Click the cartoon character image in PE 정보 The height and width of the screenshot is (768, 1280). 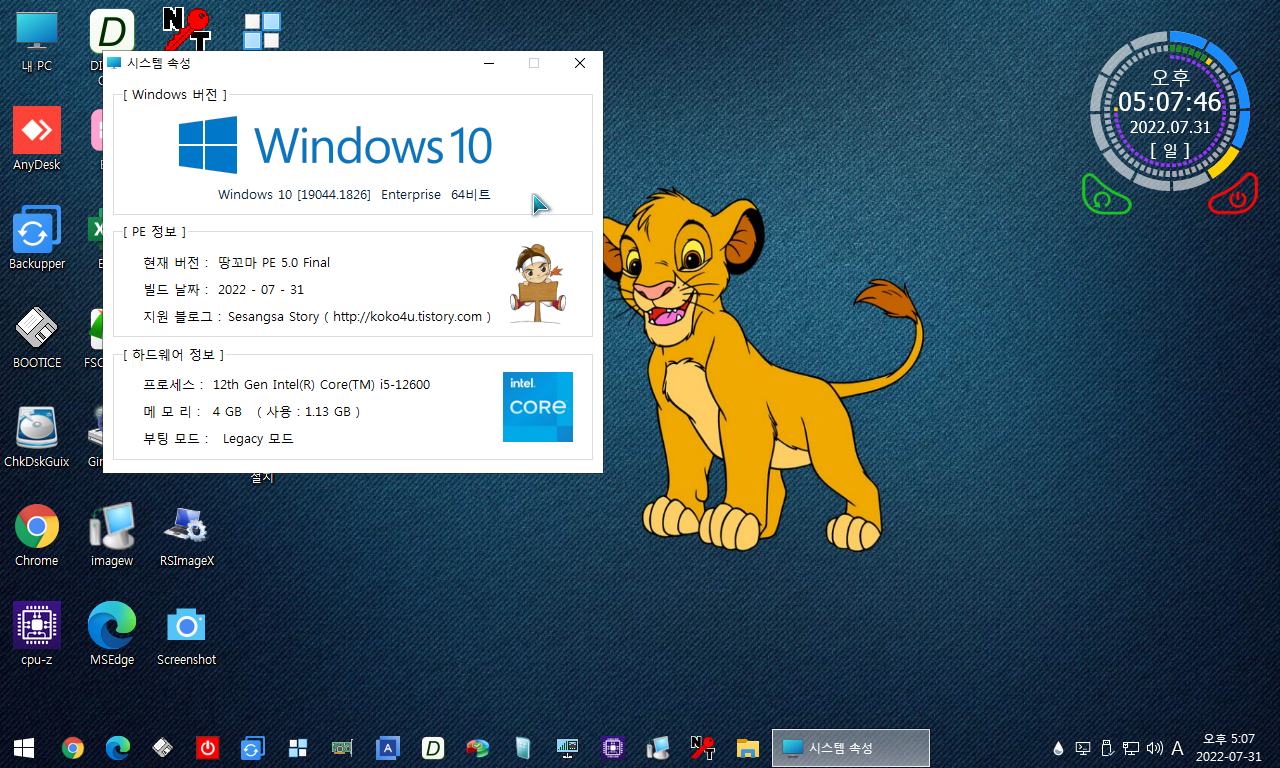537,283
